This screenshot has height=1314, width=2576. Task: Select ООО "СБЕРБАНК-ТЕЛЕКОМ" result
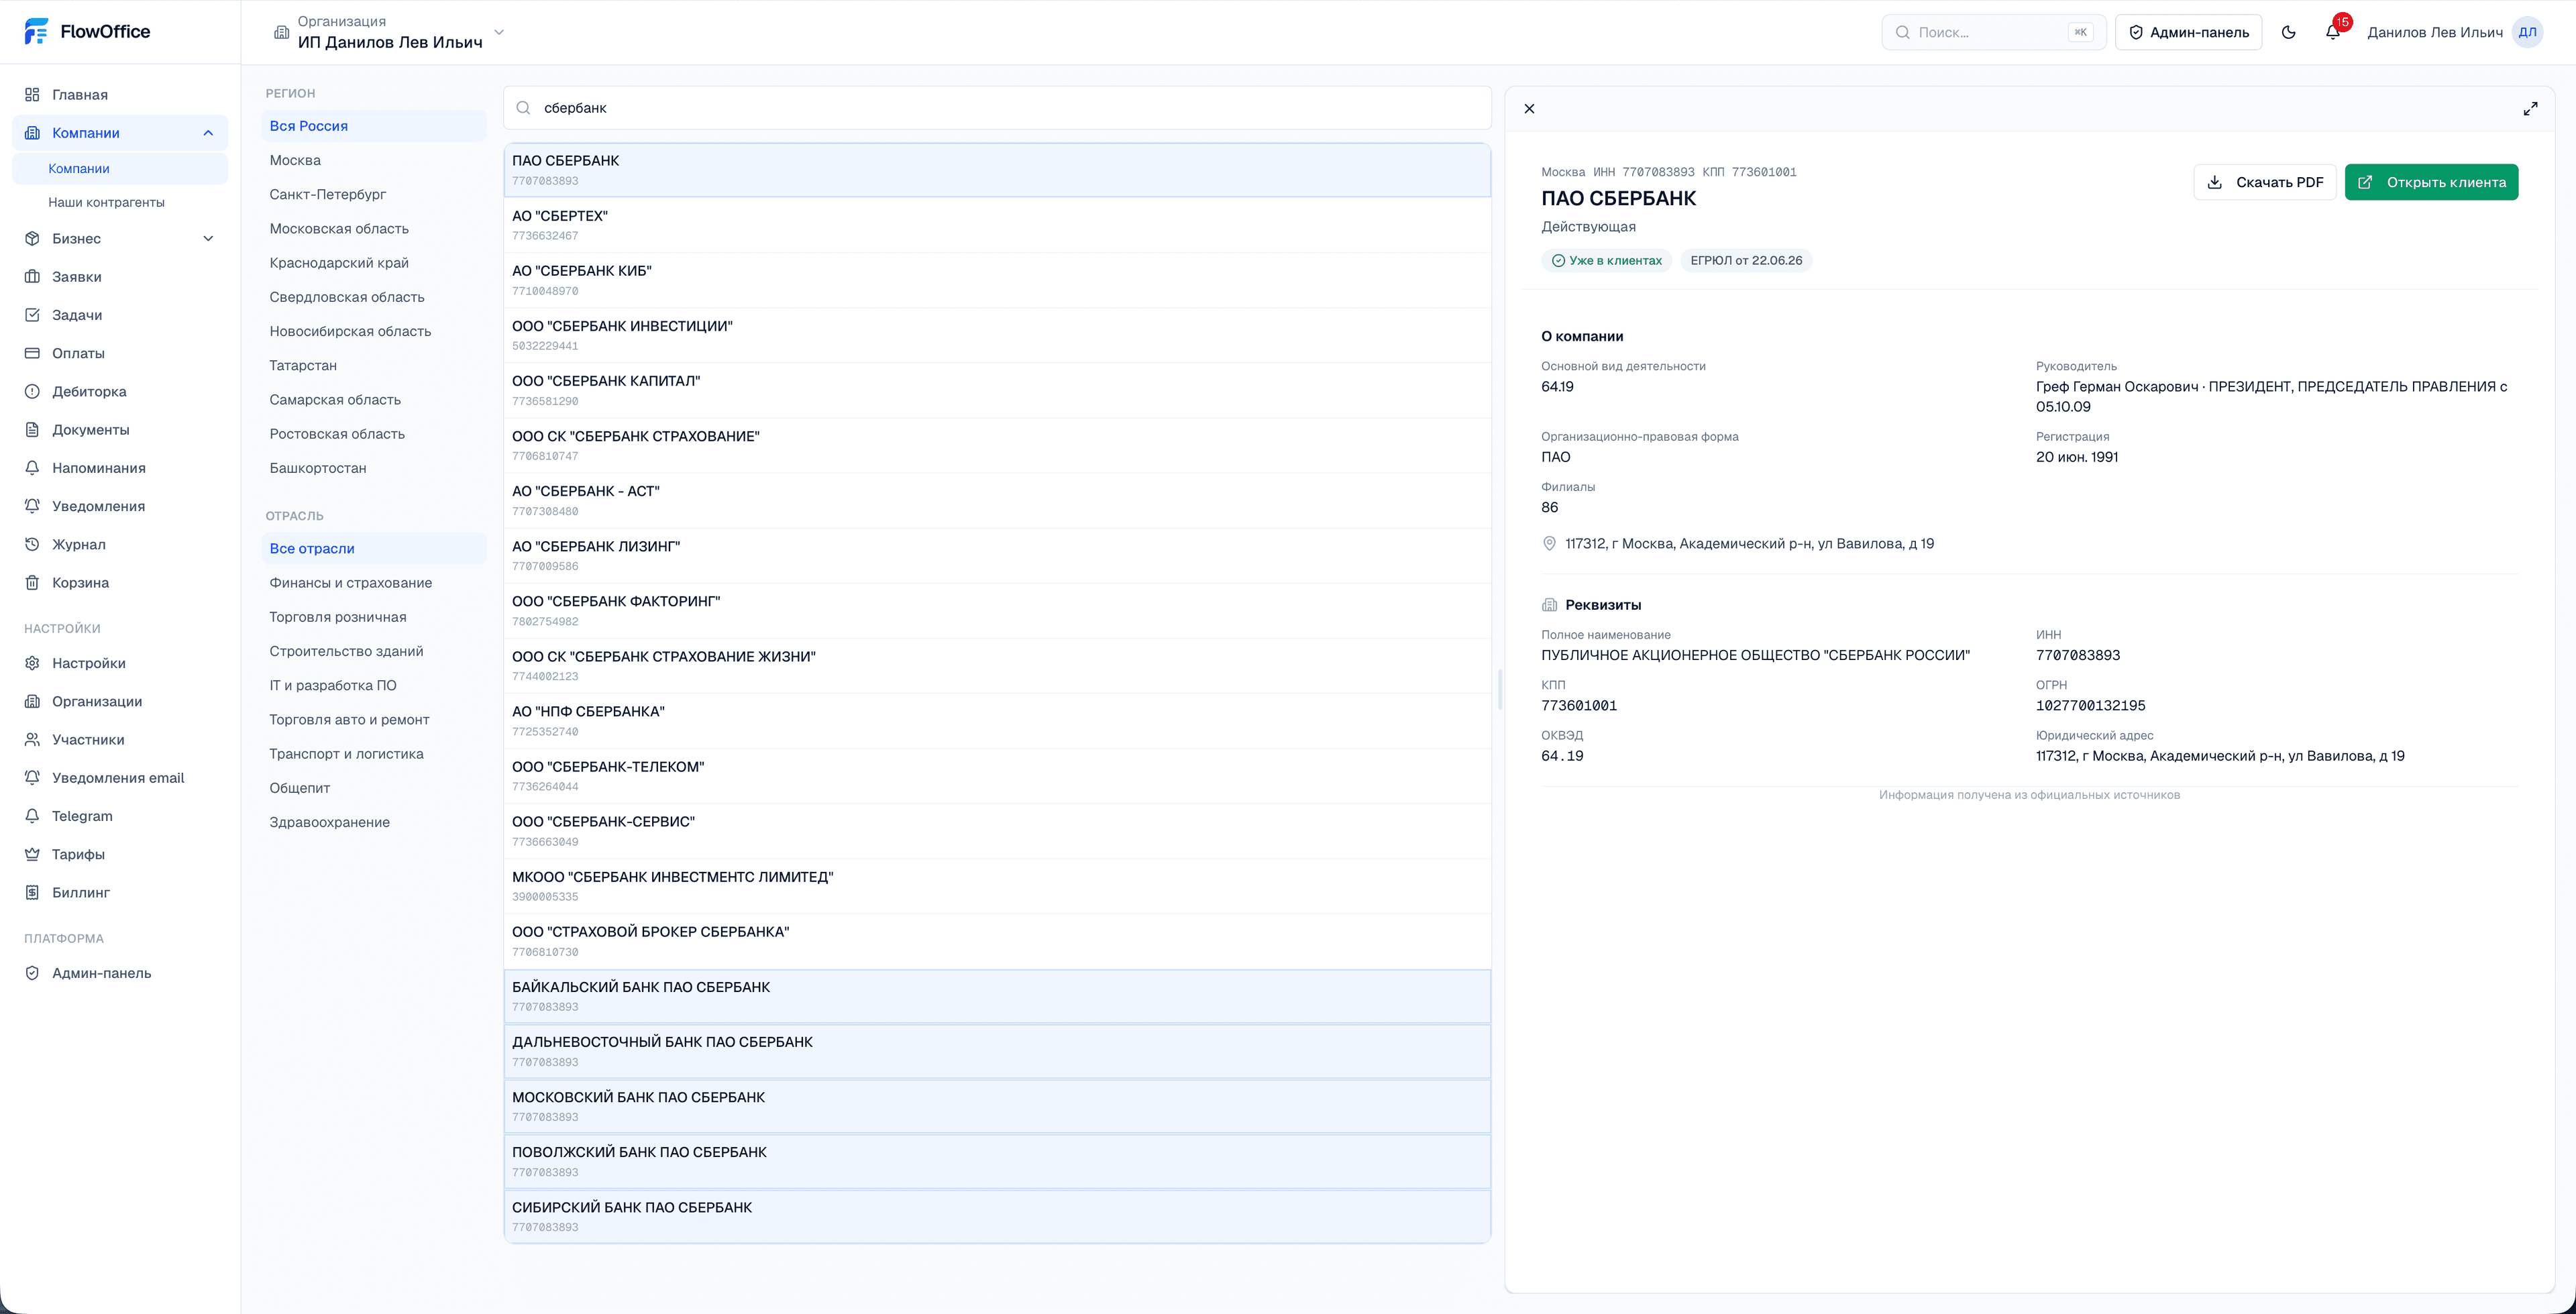(x=997, y=776)
